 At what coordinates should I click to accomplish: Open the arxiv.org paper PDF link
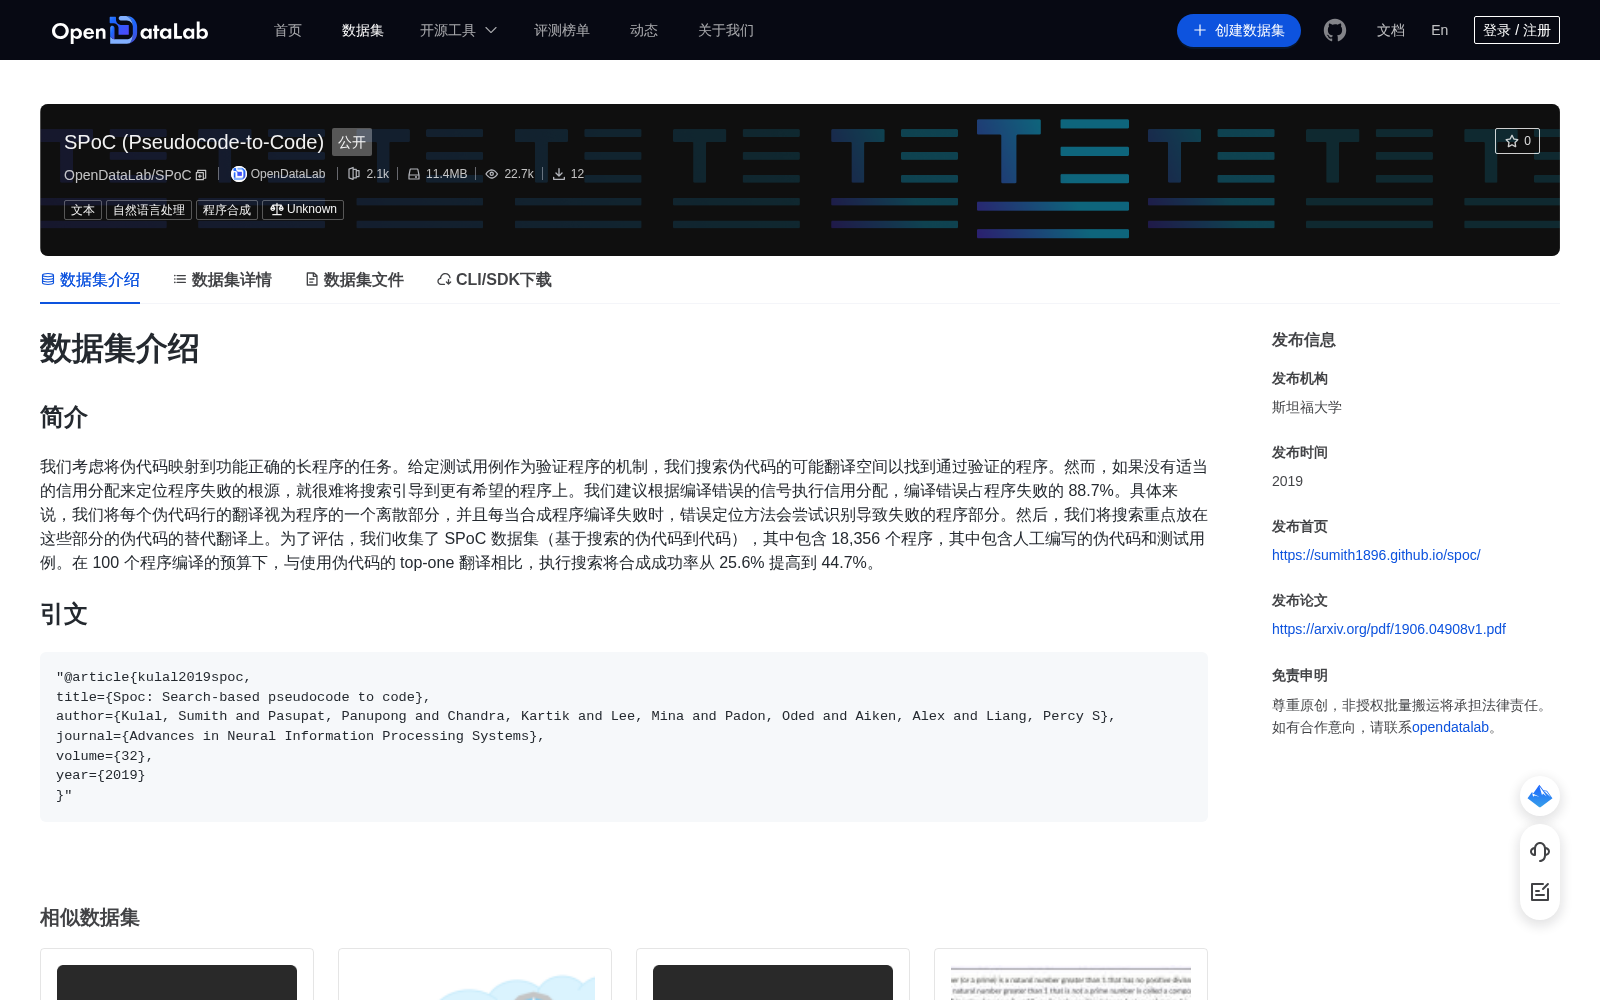(1389, 629)
